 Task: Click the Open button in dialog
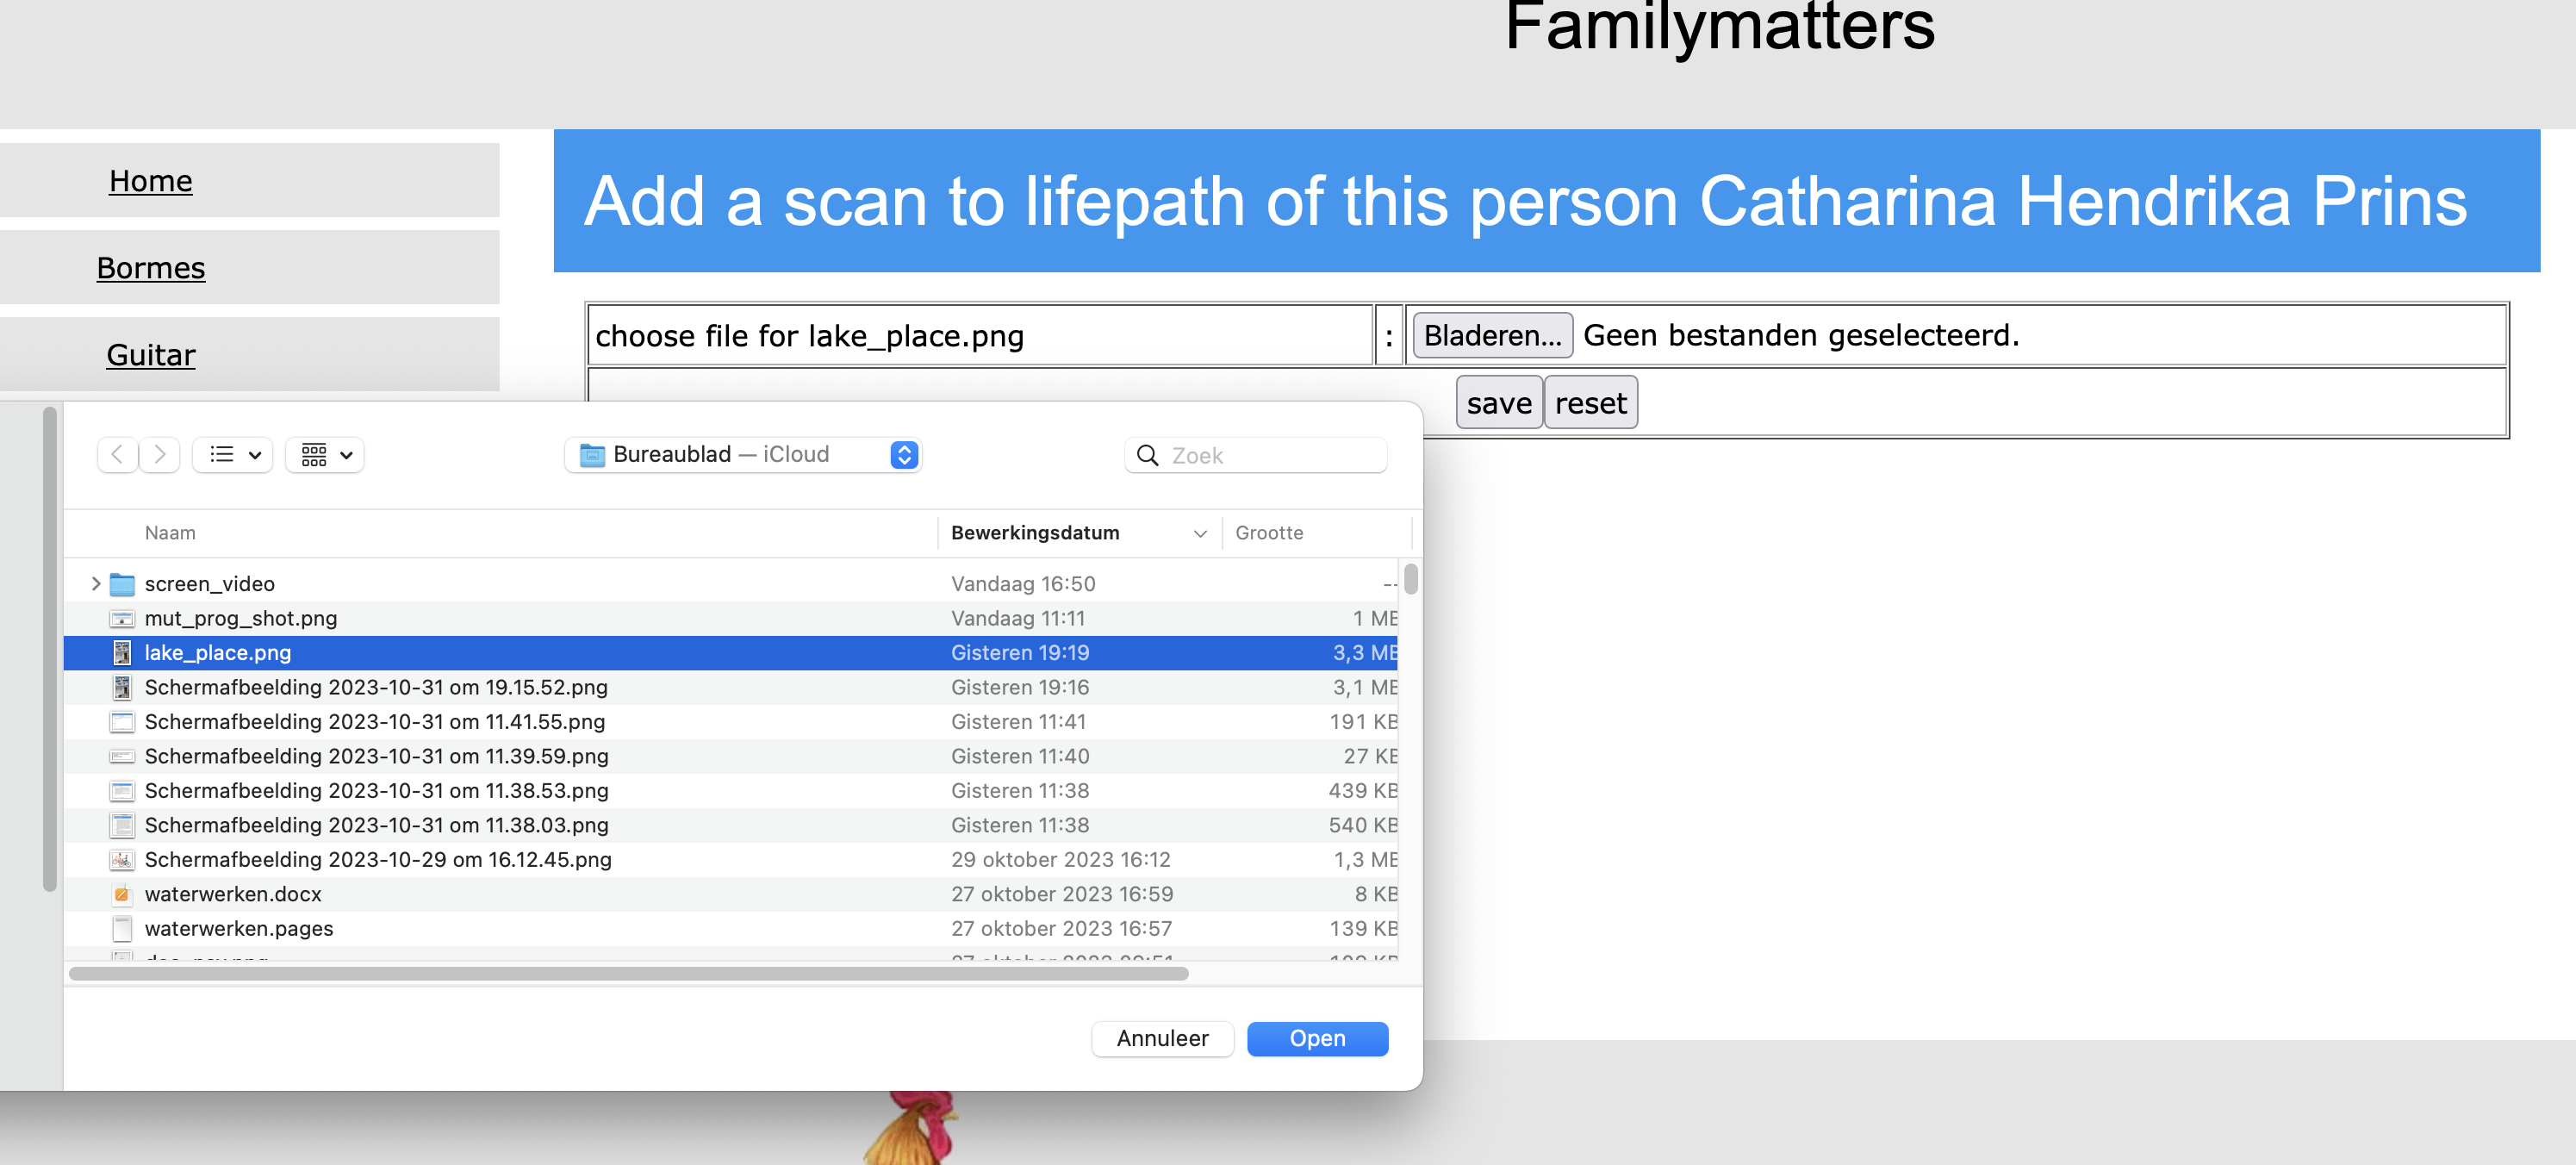1316,1039
